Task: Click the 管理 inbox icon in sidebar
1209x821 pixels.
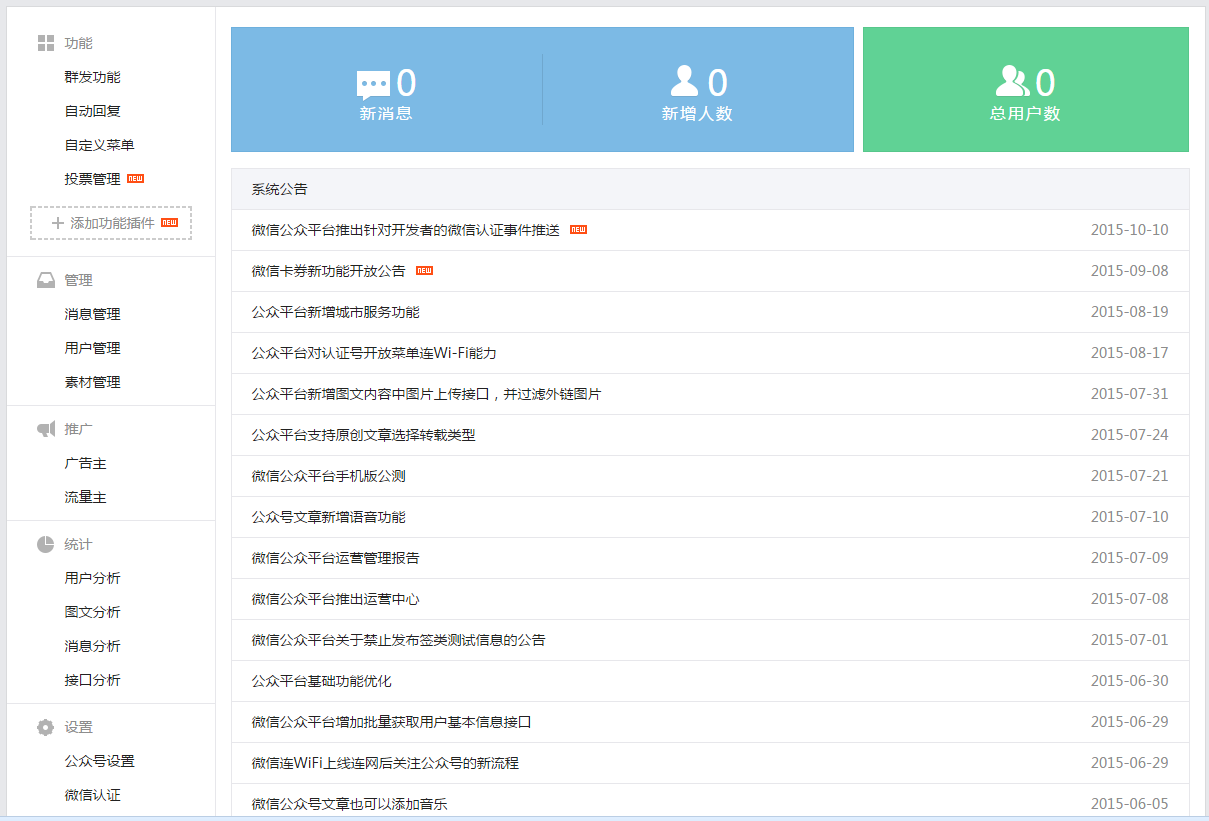Action: (45, 280)
